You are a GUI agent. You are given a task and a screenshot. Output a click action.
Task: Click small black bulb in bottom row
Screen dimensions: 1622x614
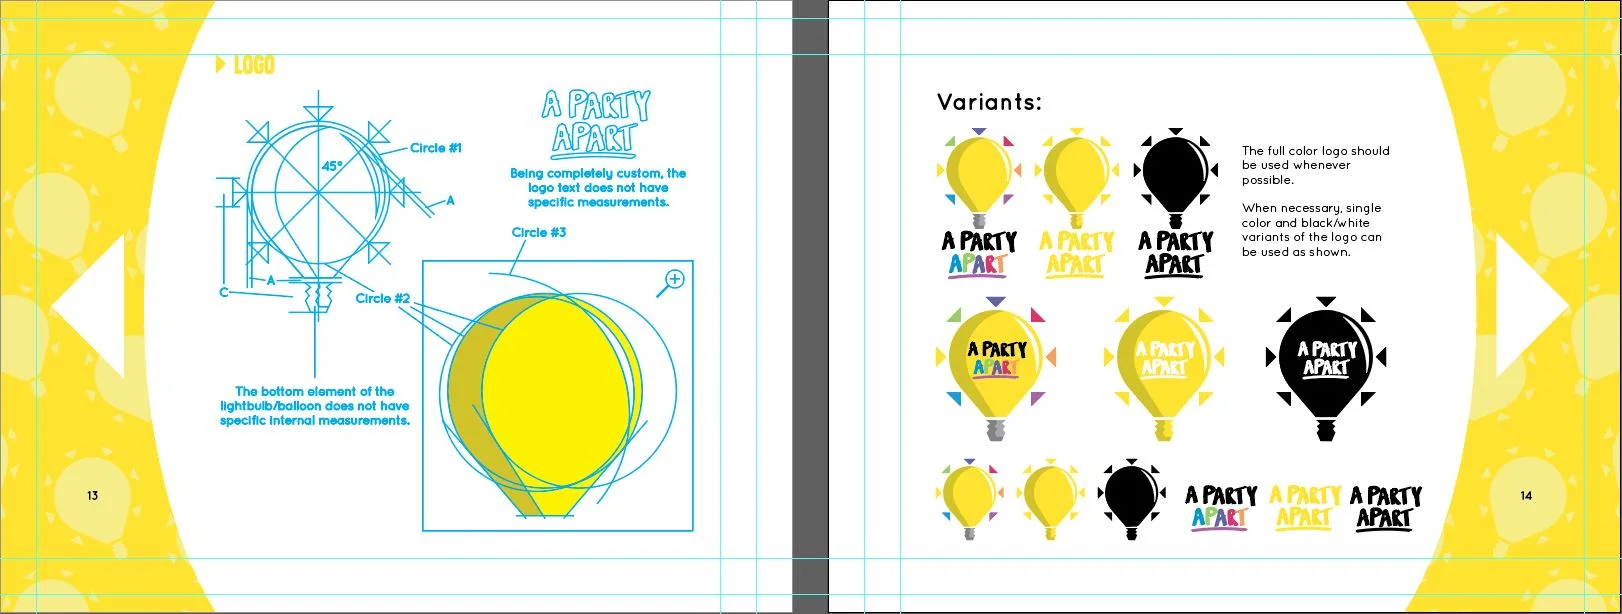tap(1131, 498)
